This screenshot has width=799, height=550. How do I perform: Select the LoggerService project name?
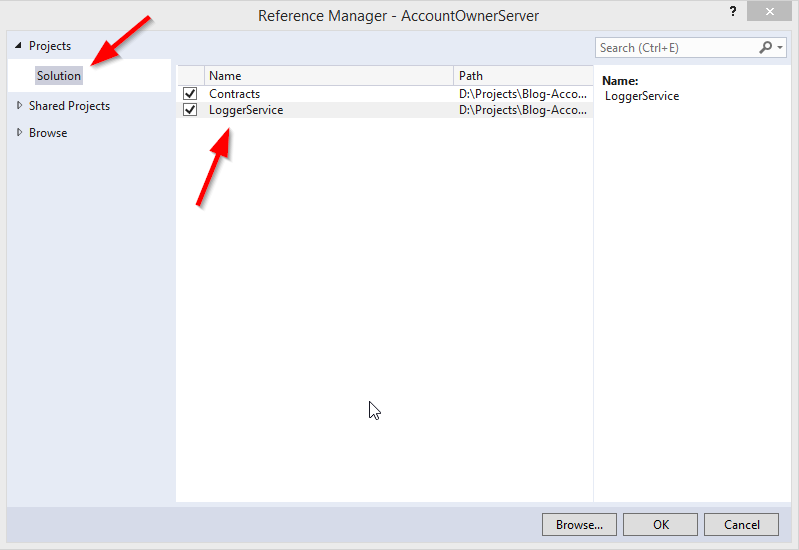246,110
